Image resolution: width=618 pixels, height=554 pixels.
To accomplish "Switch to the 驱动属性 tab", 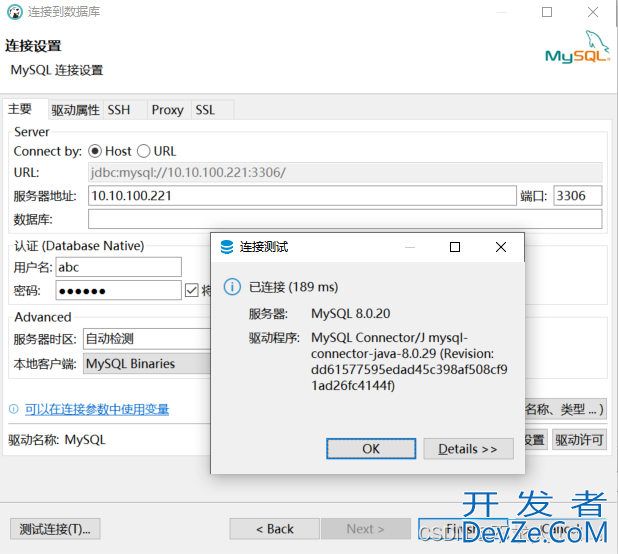I will 75,110.
